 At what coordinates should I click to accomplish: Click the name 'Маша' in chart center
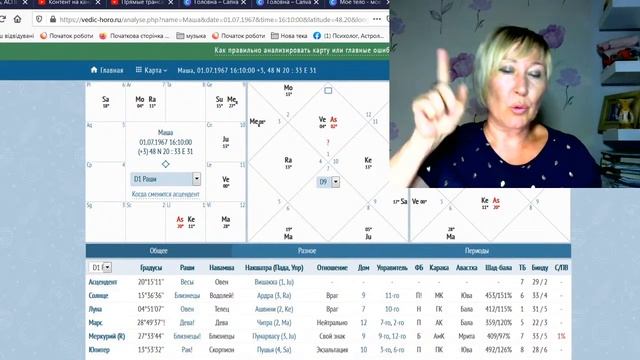point(165,132)
